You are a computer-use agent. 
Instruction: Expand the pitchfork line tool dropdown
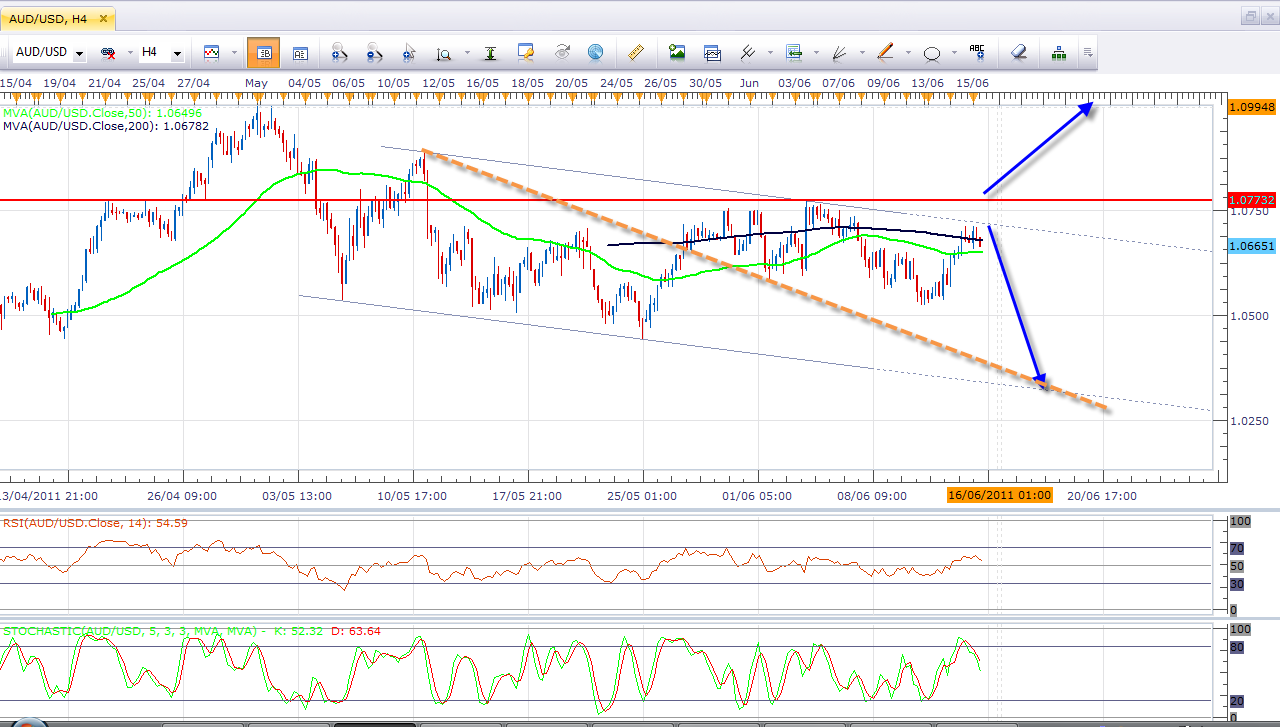coord(768,52)
